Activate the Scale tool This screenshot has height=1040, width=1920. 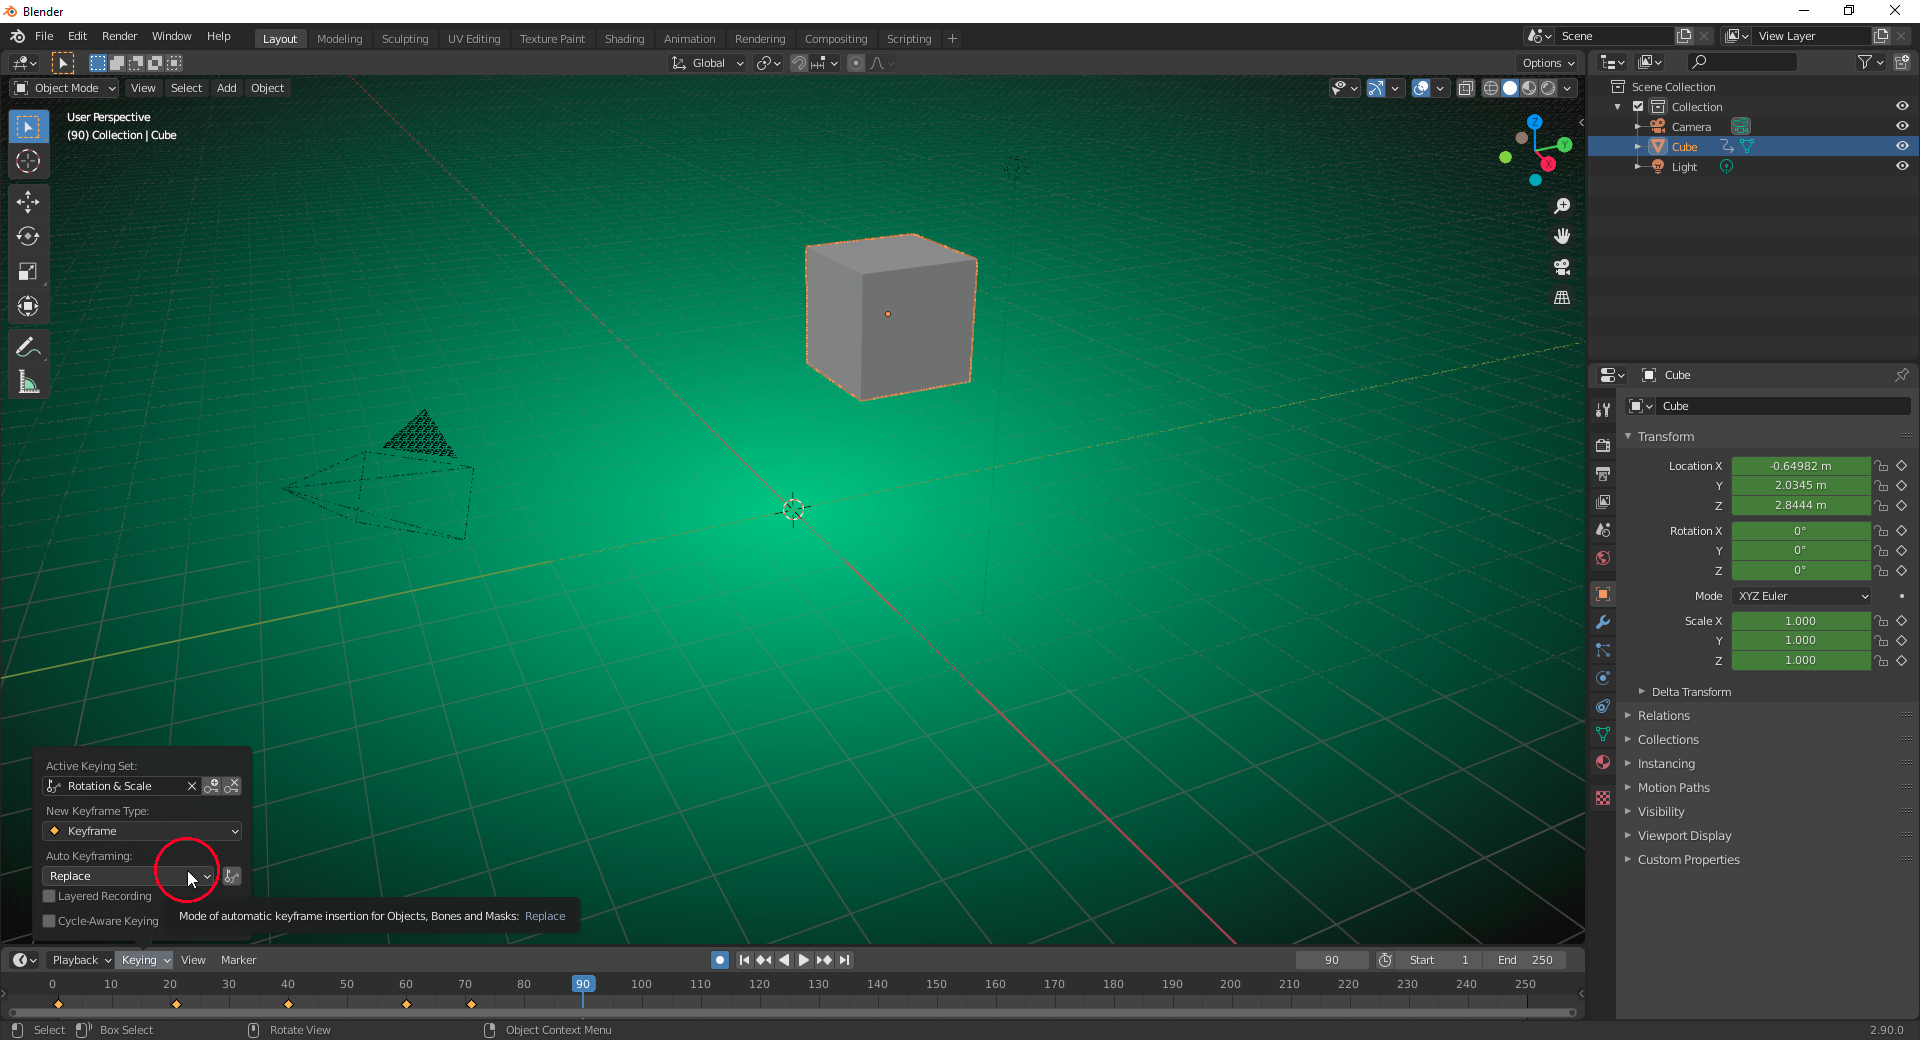[28, 272]
